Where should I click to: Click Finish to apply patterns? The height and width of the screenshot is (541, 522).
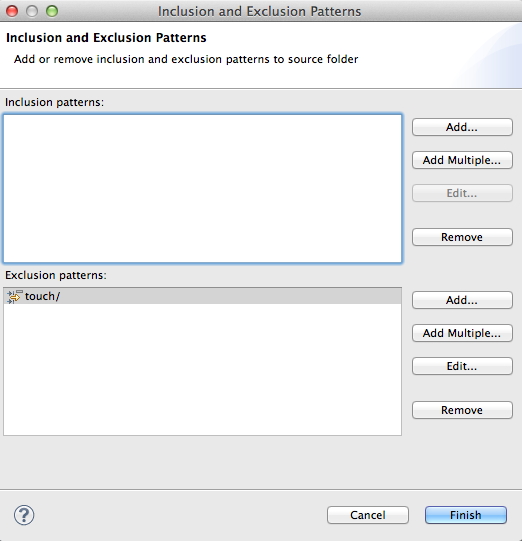pos(466,515)
